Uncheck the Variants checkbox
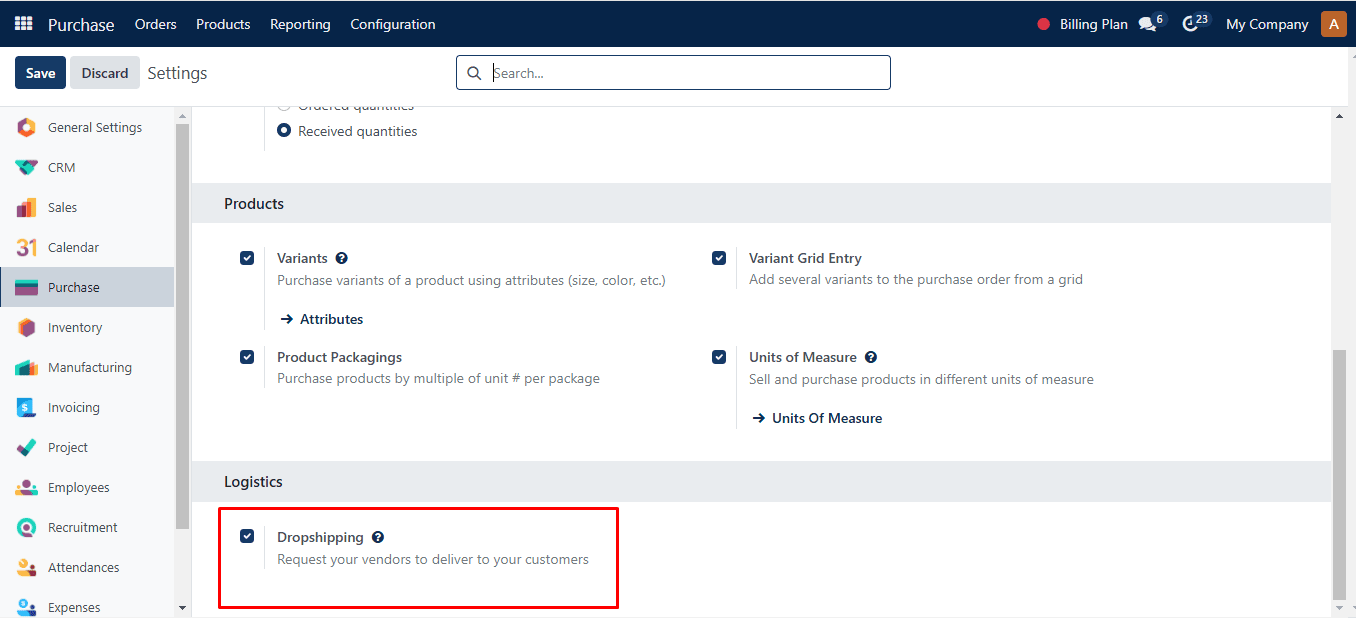This screenshot has height=618, width=1356. click(247, 258)
